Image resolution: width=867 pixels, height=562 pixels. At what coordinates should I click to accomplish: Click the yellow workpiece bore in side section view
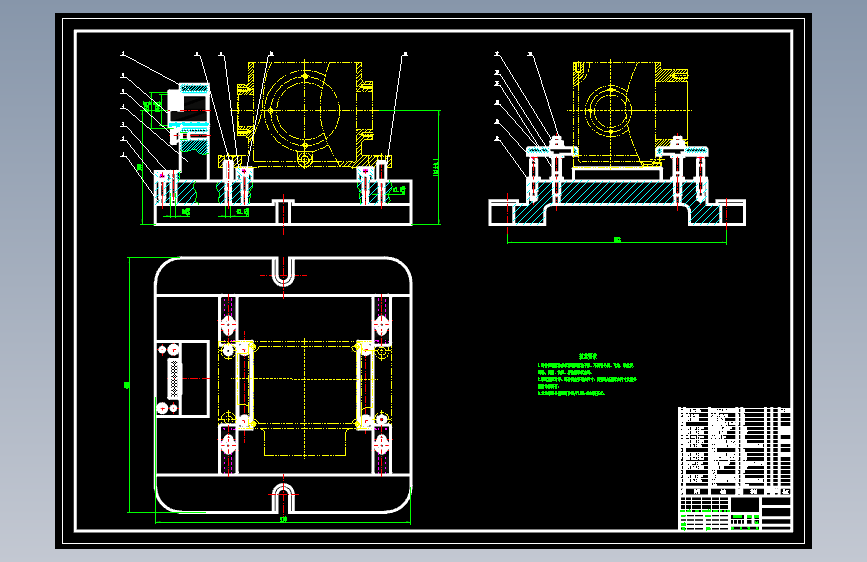[610, 110]
